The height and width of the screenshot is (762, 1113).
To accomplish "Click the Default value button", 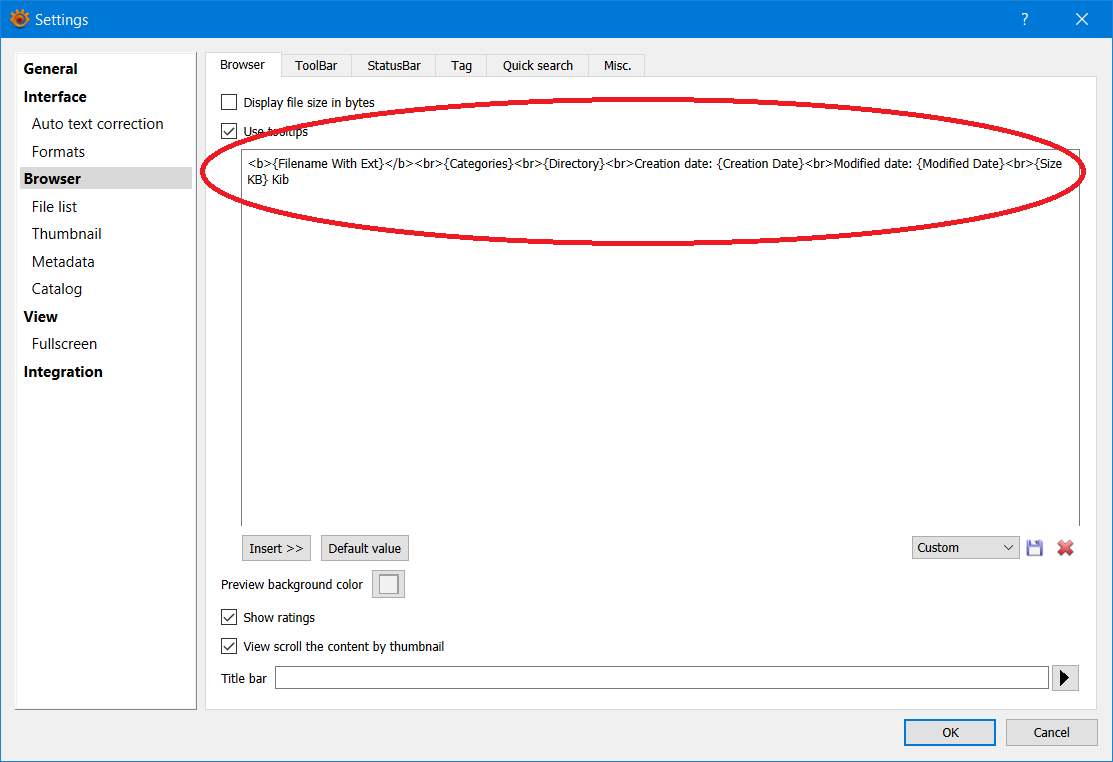I will (365, 548).
